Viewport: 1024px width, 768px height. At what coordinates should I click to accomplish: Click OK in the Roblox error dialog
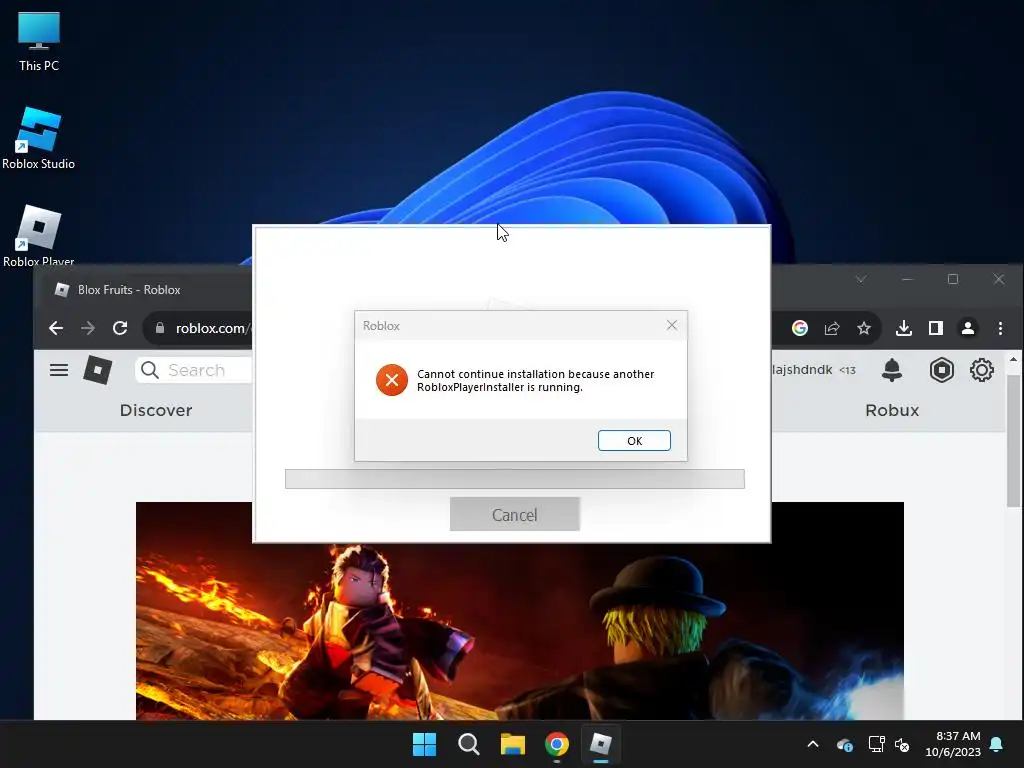click(x=634, y=441)
